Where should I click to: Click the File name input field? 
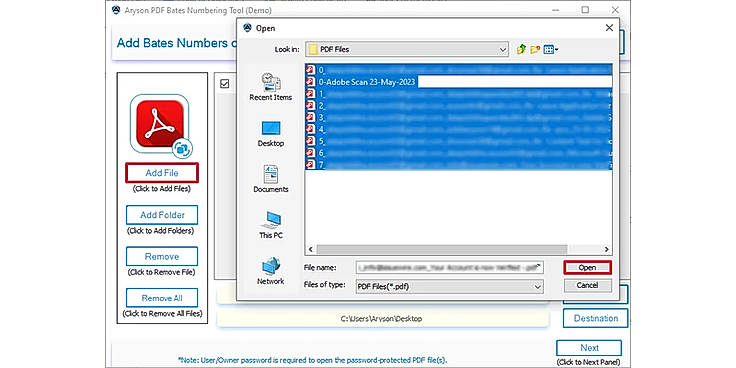[449, 268]
